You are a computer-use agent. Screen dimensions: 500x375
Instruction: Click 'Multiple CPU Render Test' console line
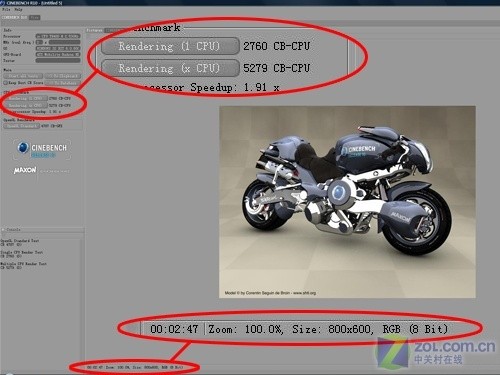coord(23,264)
